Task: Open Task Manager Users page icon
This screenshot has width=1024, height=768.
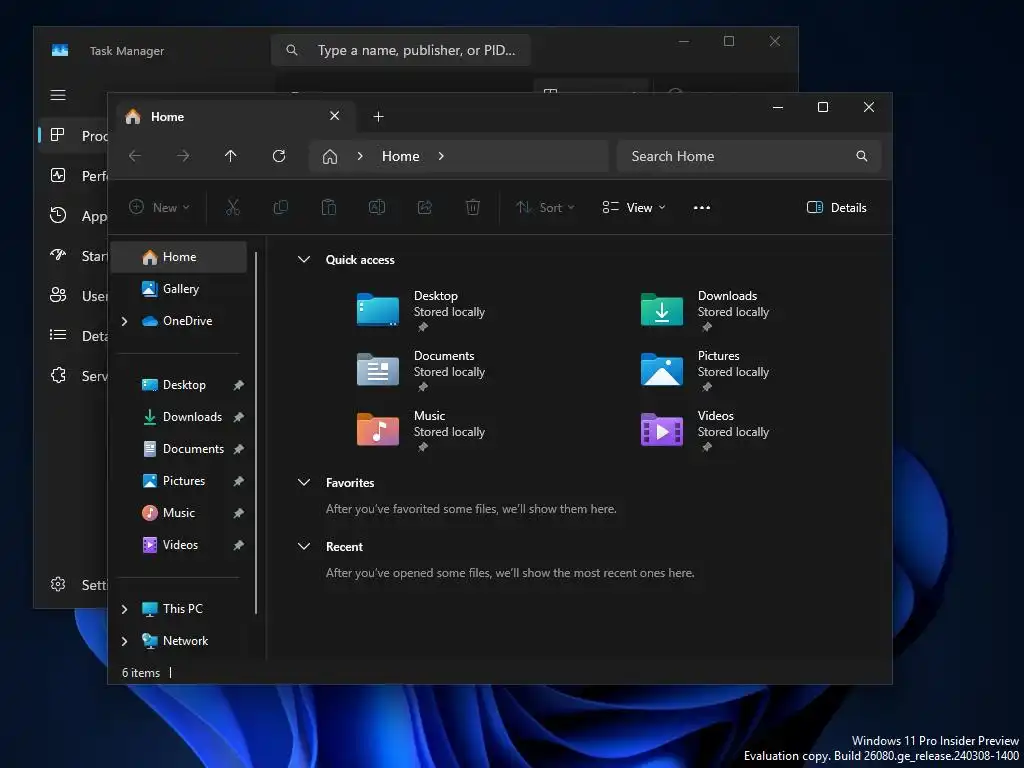Action: (58, 295)
